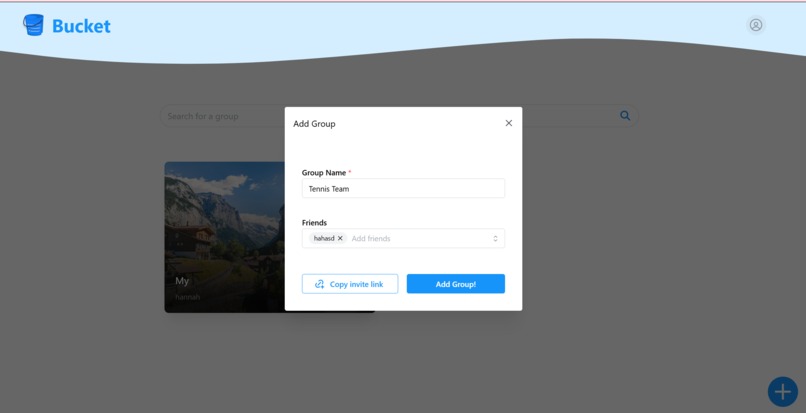The height and width of the screenshot is (413, 806).
Task: Expand the Friends selector arrows
Action: 495,239
